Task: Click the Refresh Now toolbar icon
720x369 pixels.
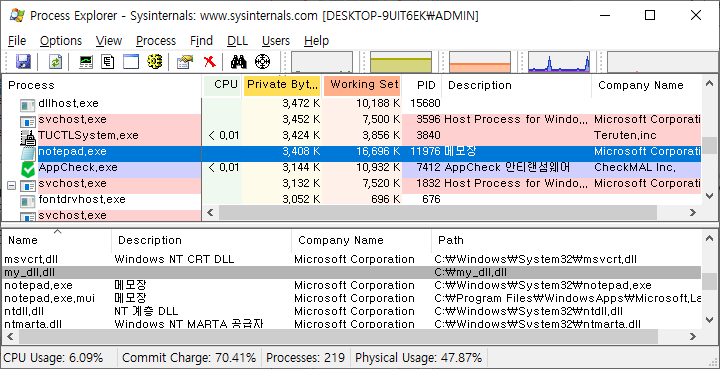Action: [55, 62]
